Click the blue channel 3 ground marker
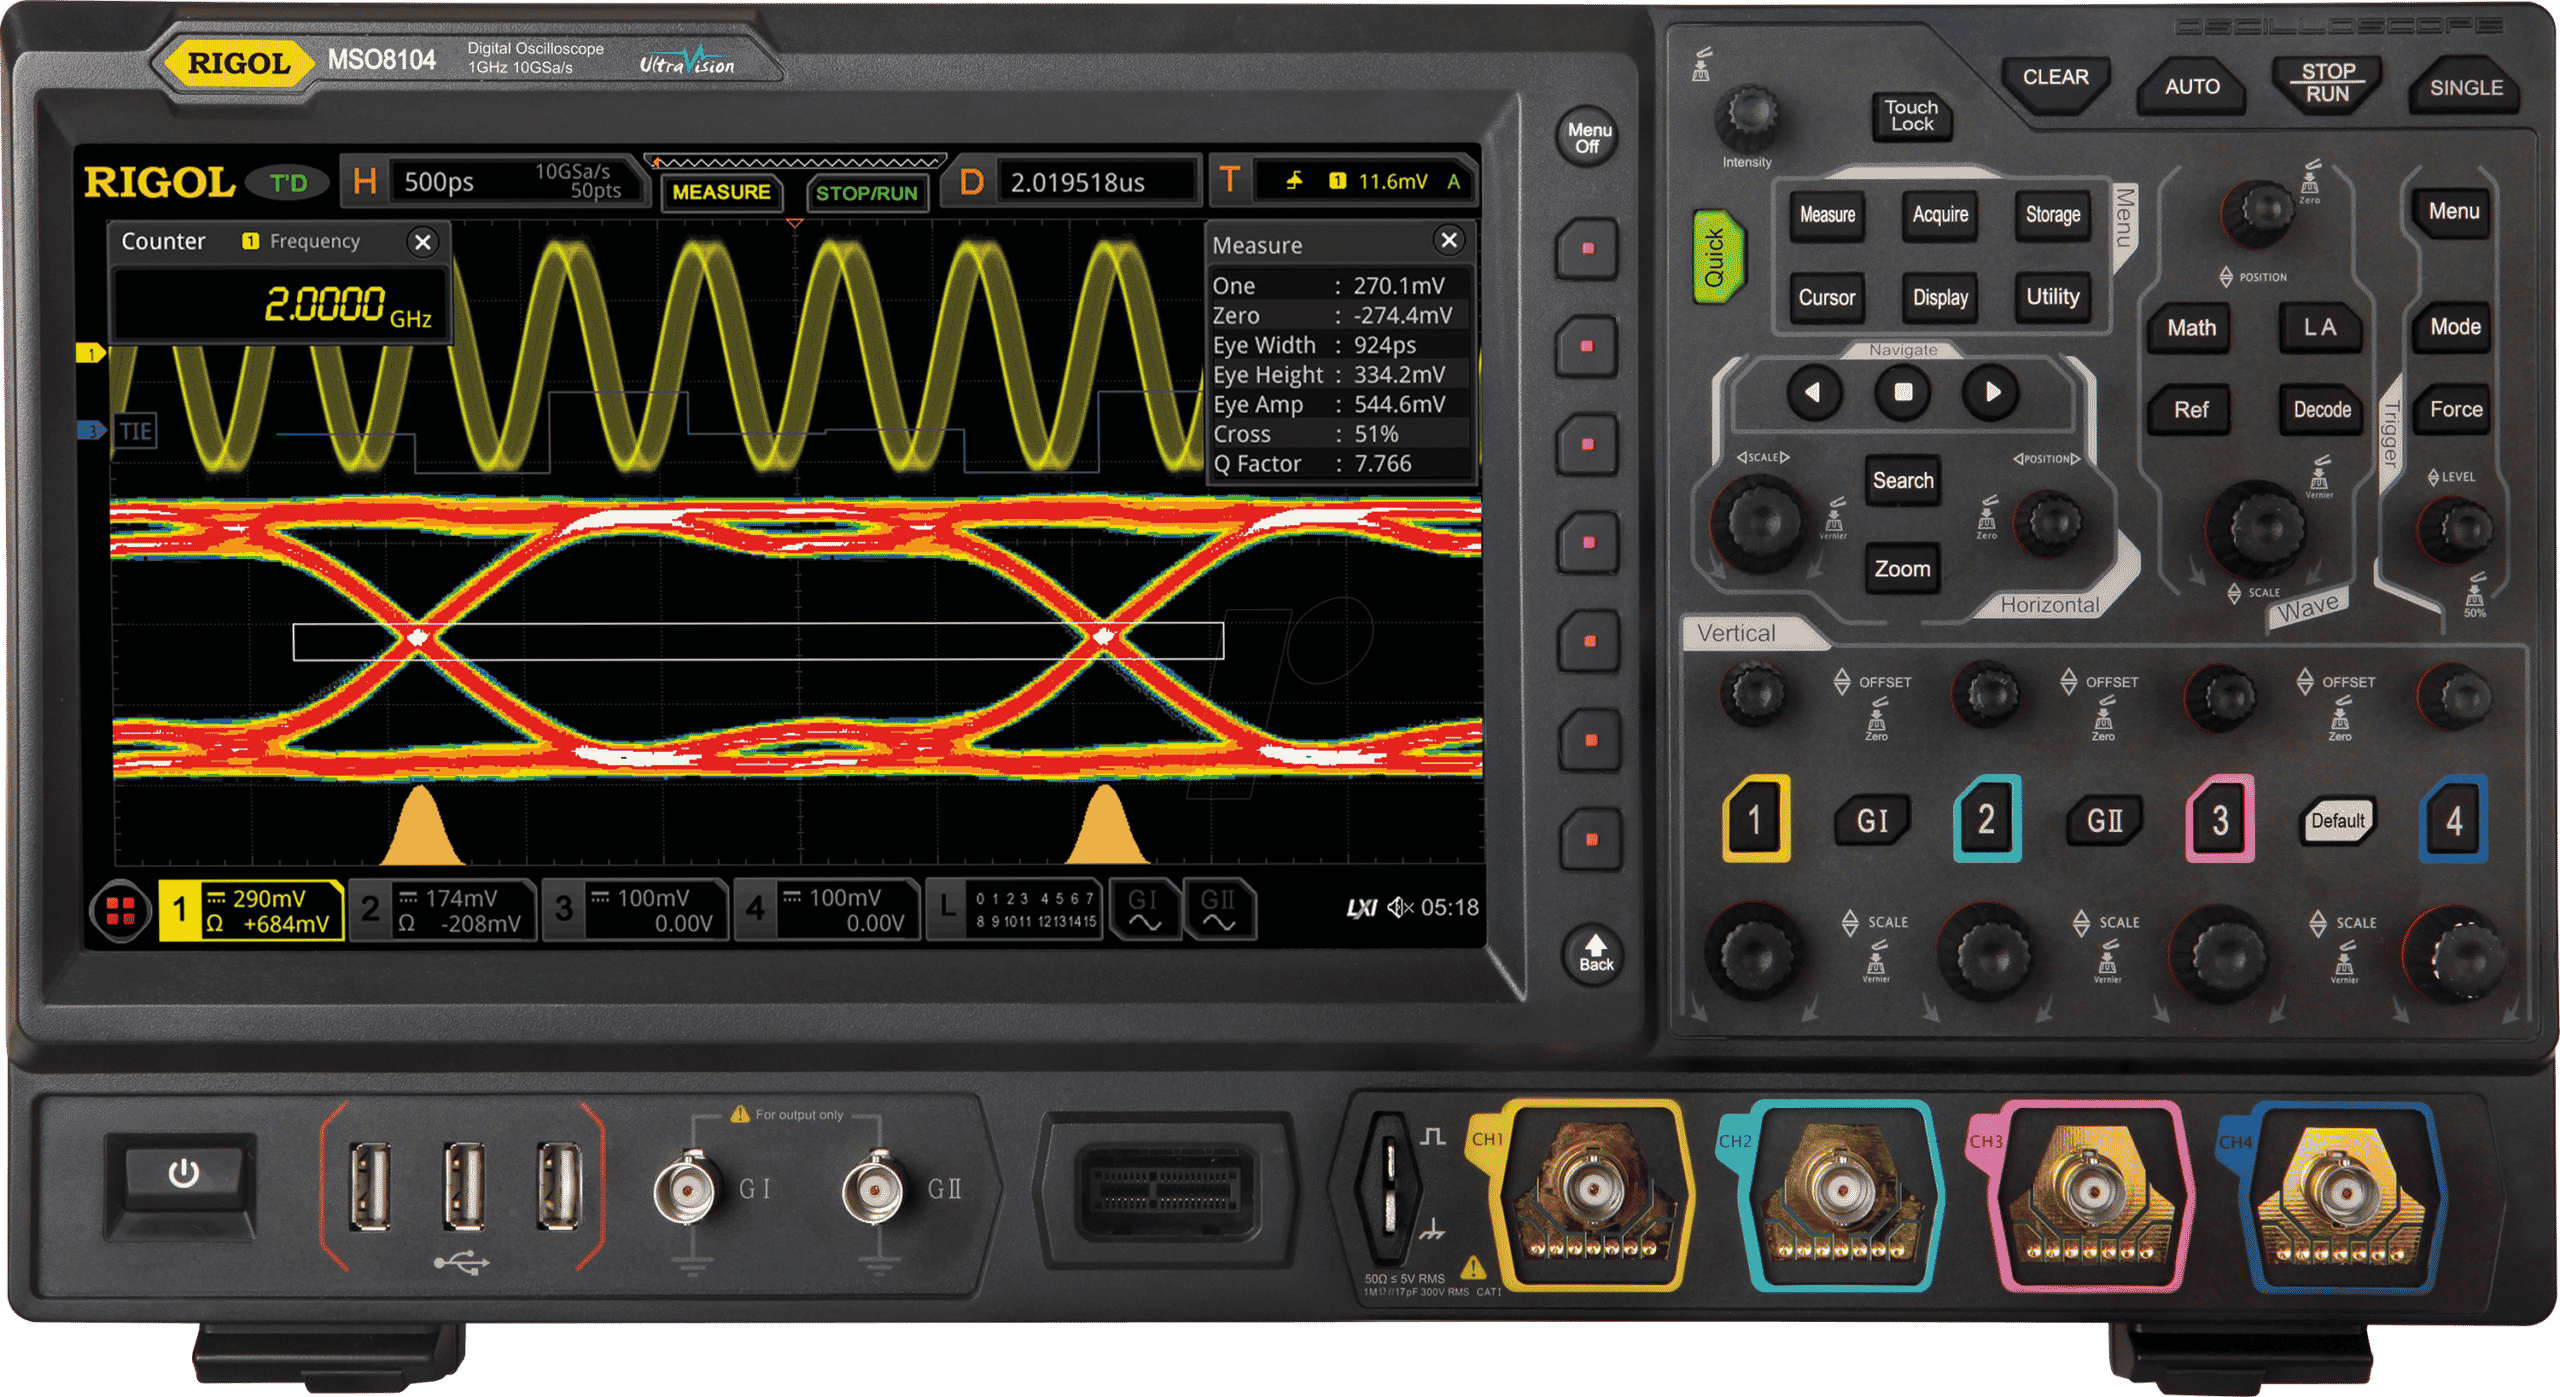The height and width of the screenshot is (1397, 2560). (x=91, y=431)
